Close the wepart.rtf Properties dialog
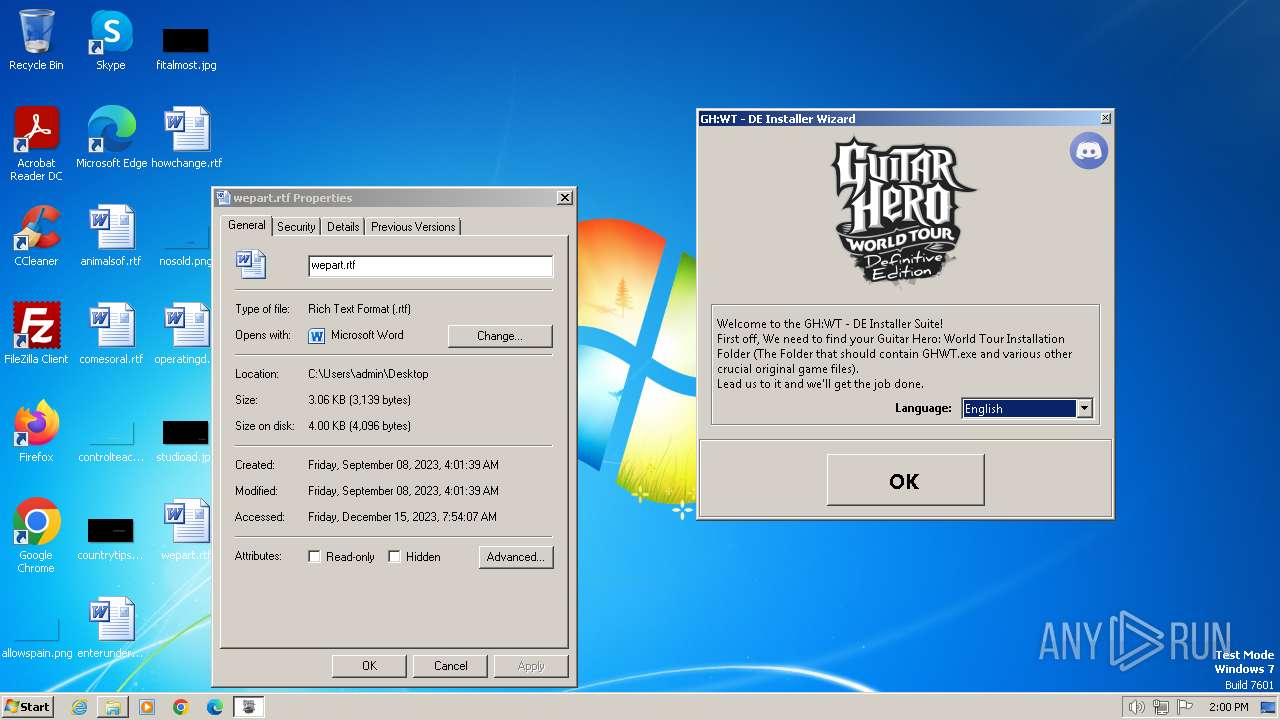 [x=564, y=198]
